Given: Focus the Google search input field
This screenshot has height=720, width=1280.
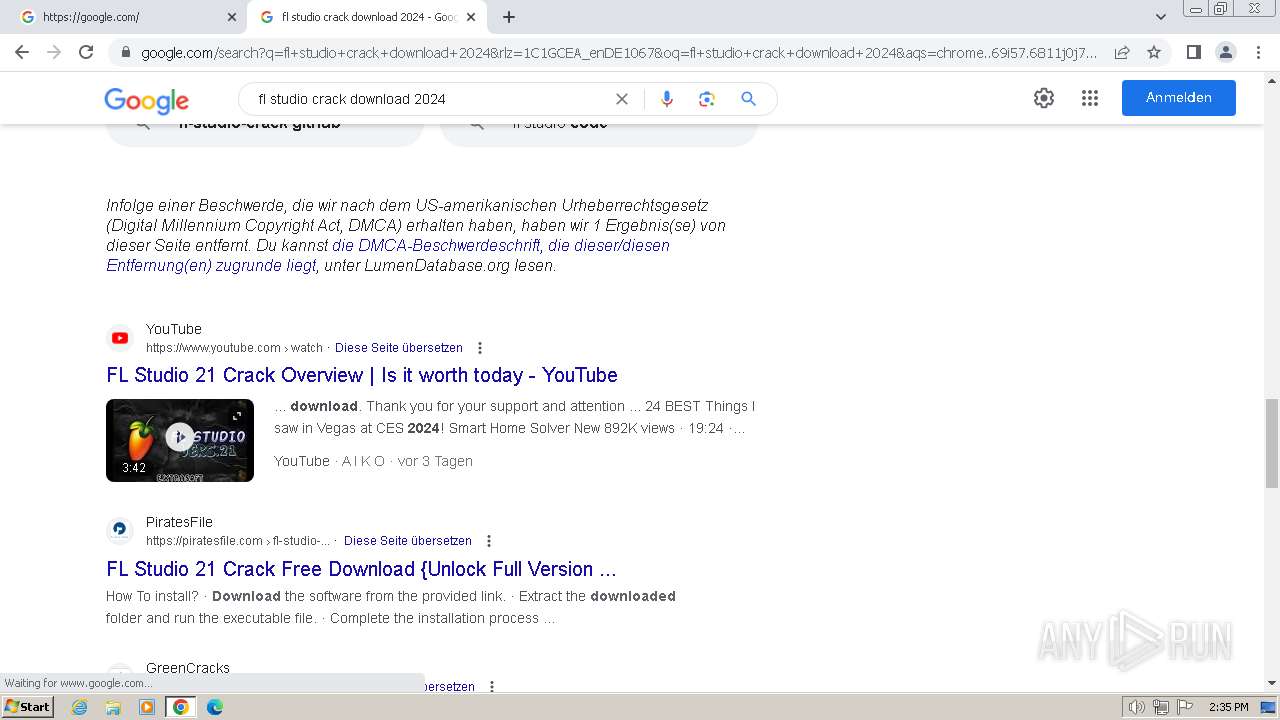Looking at the screenshot, I should pos(430,99).
